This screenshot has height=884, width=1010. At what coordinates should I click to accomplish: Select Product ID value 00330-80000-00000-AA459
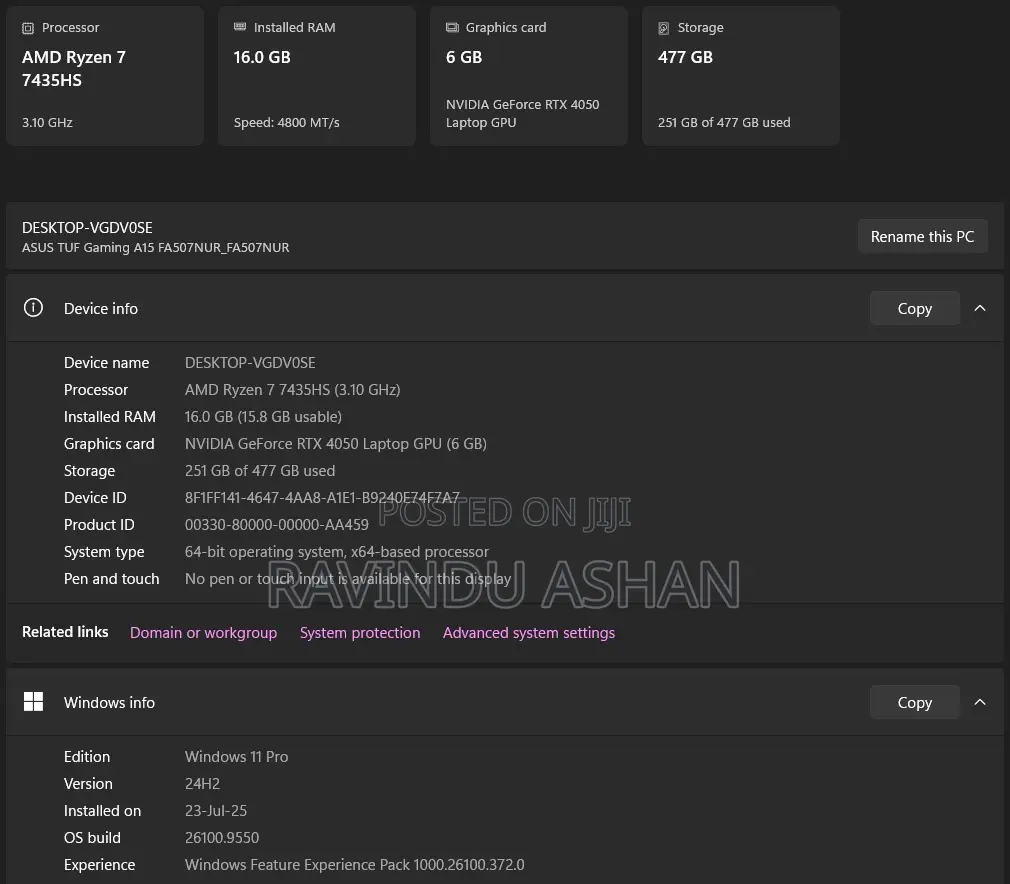tap(277, 524)
